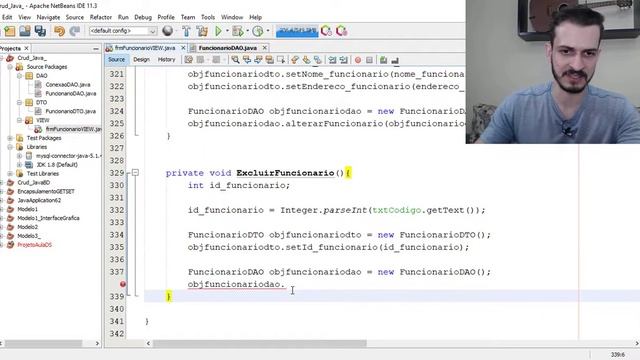Expand the JDK 1.8 (Default) node
The image size is (640, 360).
point(19,164)
